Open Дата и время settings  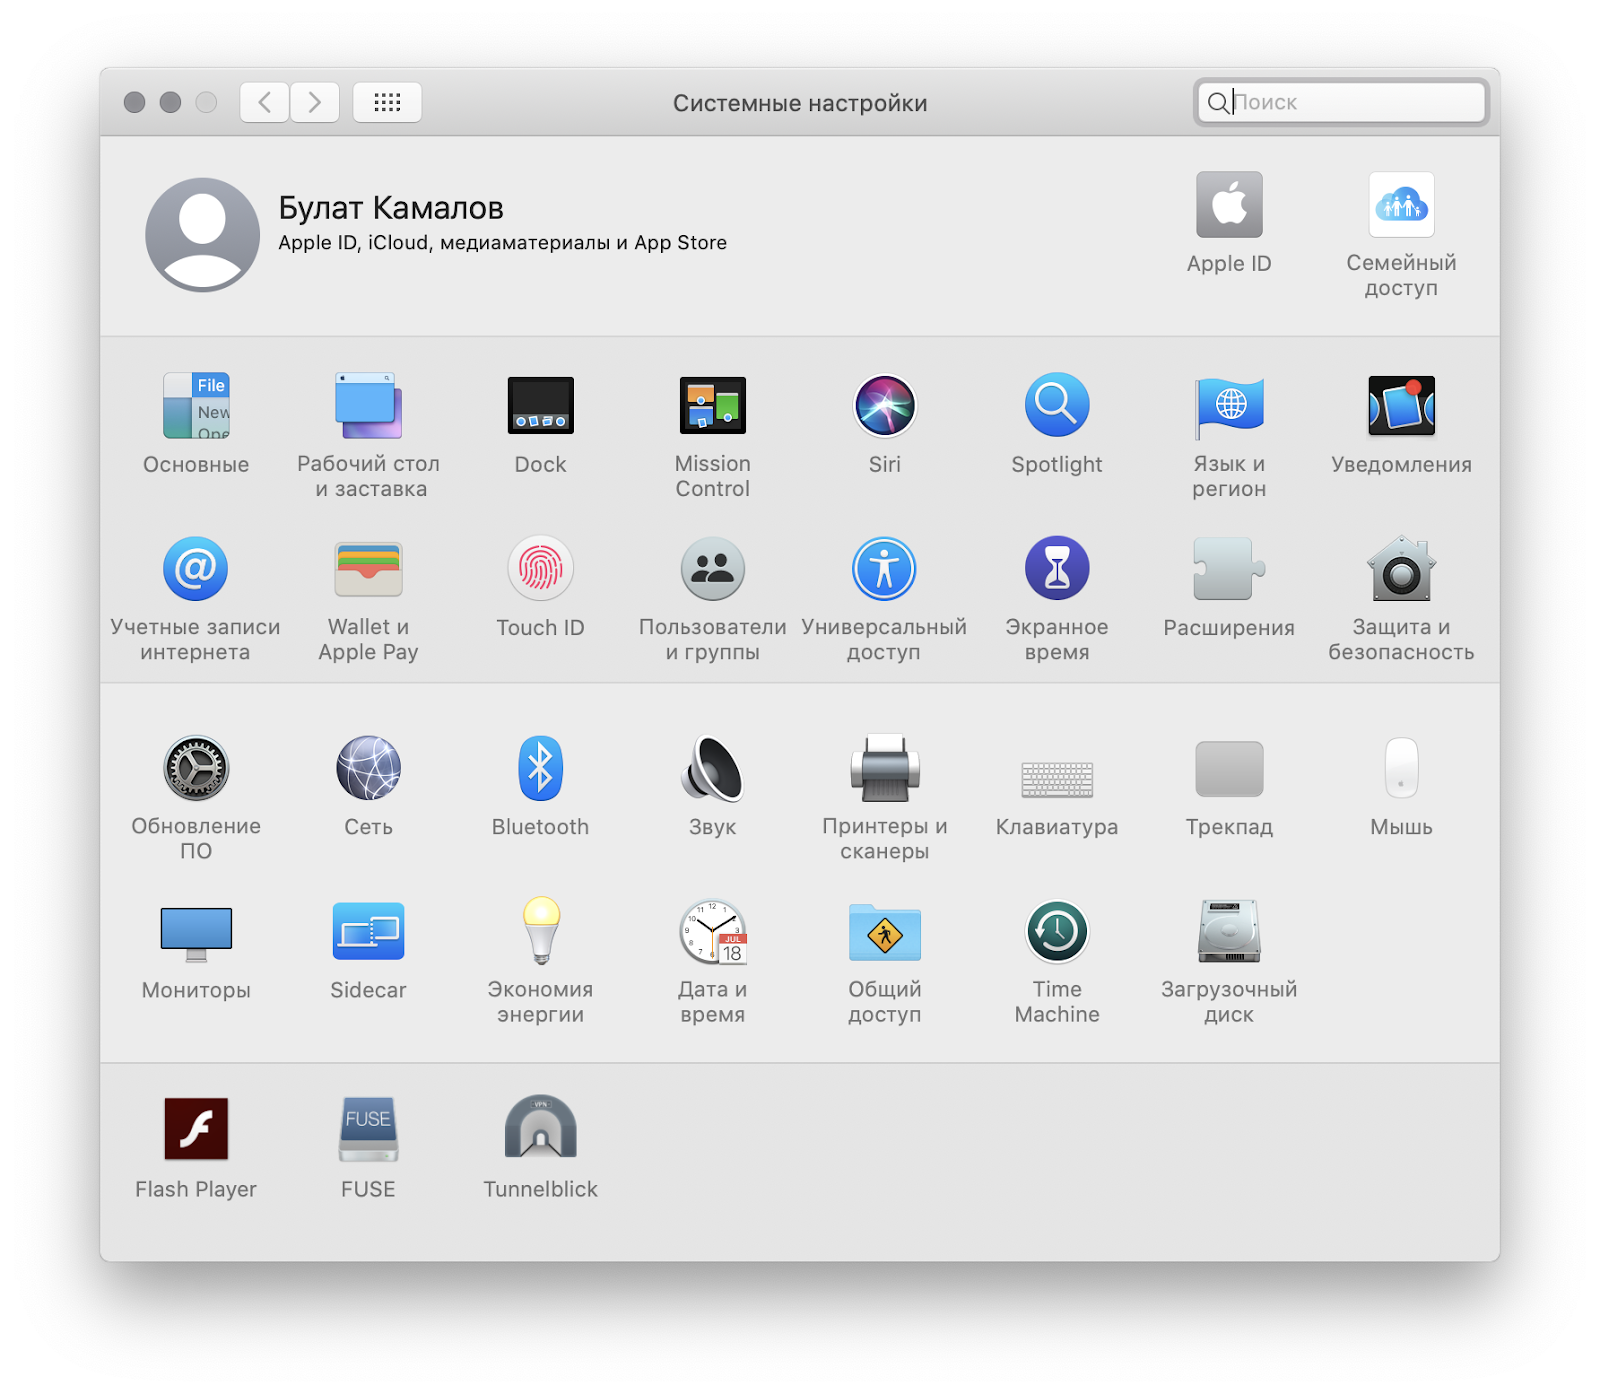coord(712,932)
